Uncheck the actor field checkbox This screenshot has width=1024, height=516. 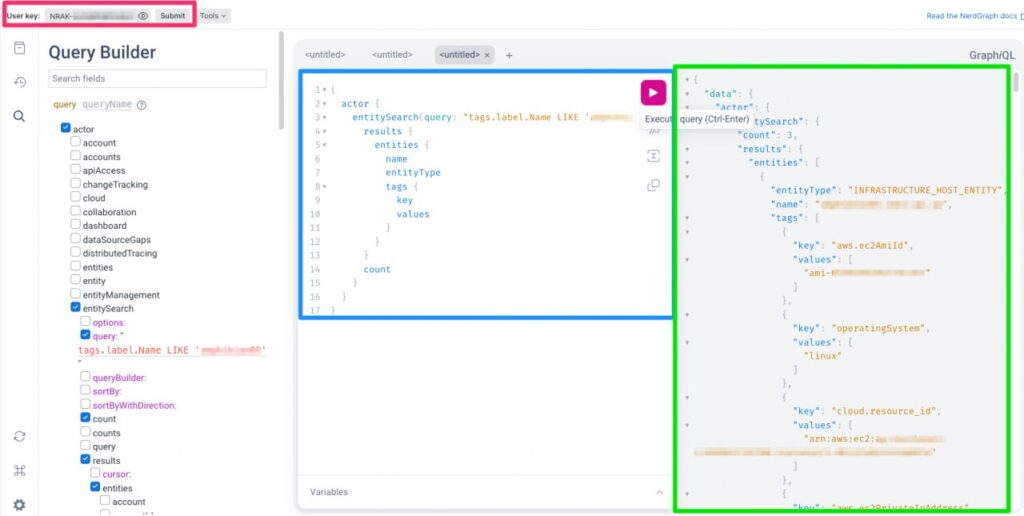66,129
